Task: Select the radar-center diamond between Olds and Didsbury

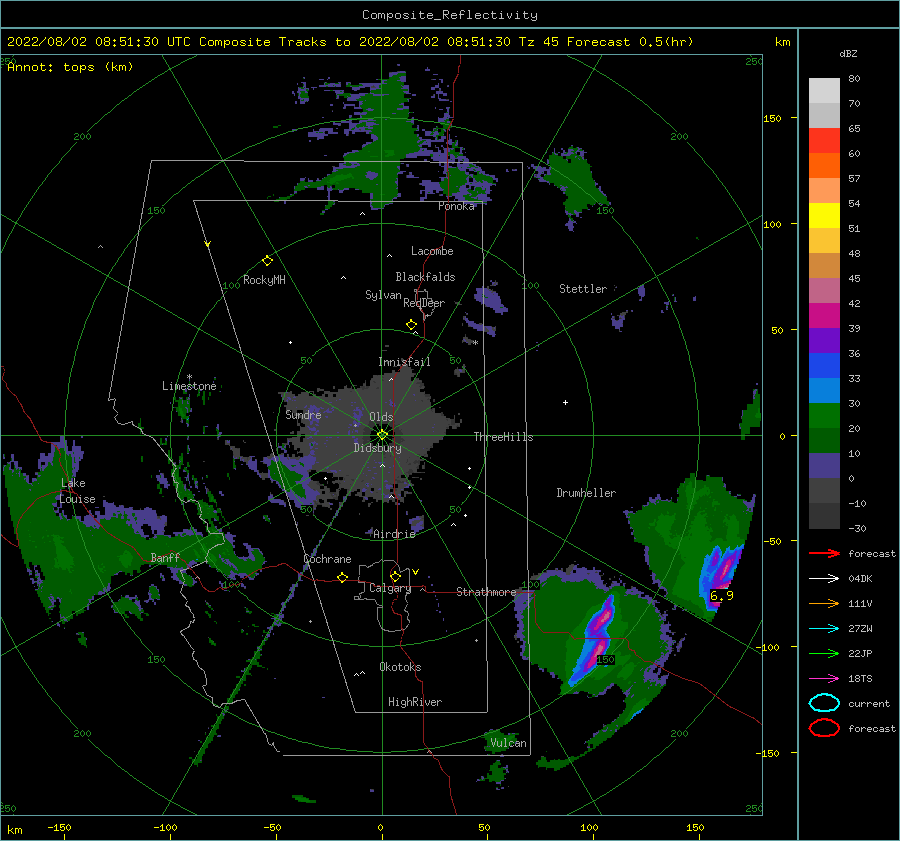Action: tap(382, 435)
